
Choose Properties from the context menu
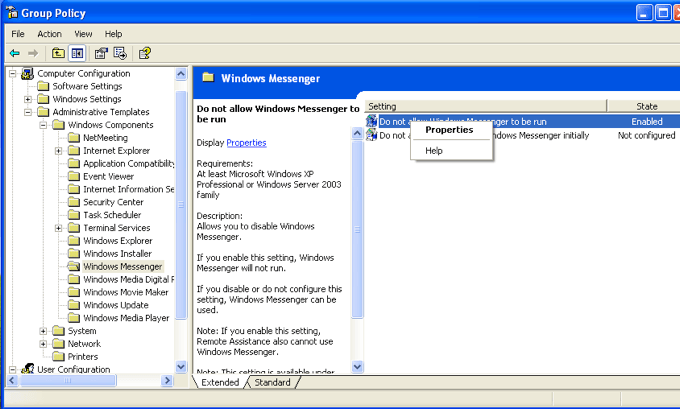pos(449,130)
